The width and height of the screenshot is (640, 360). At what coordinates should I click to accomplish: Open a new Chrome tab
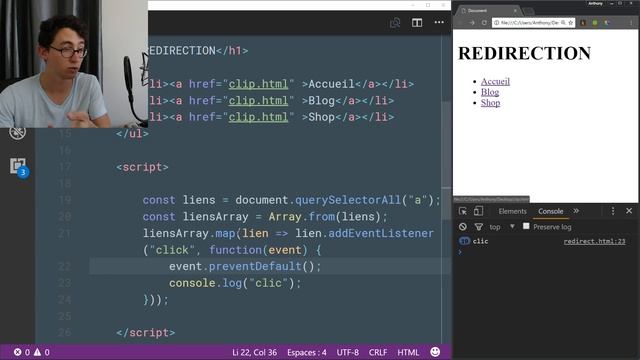coord(529,11)
